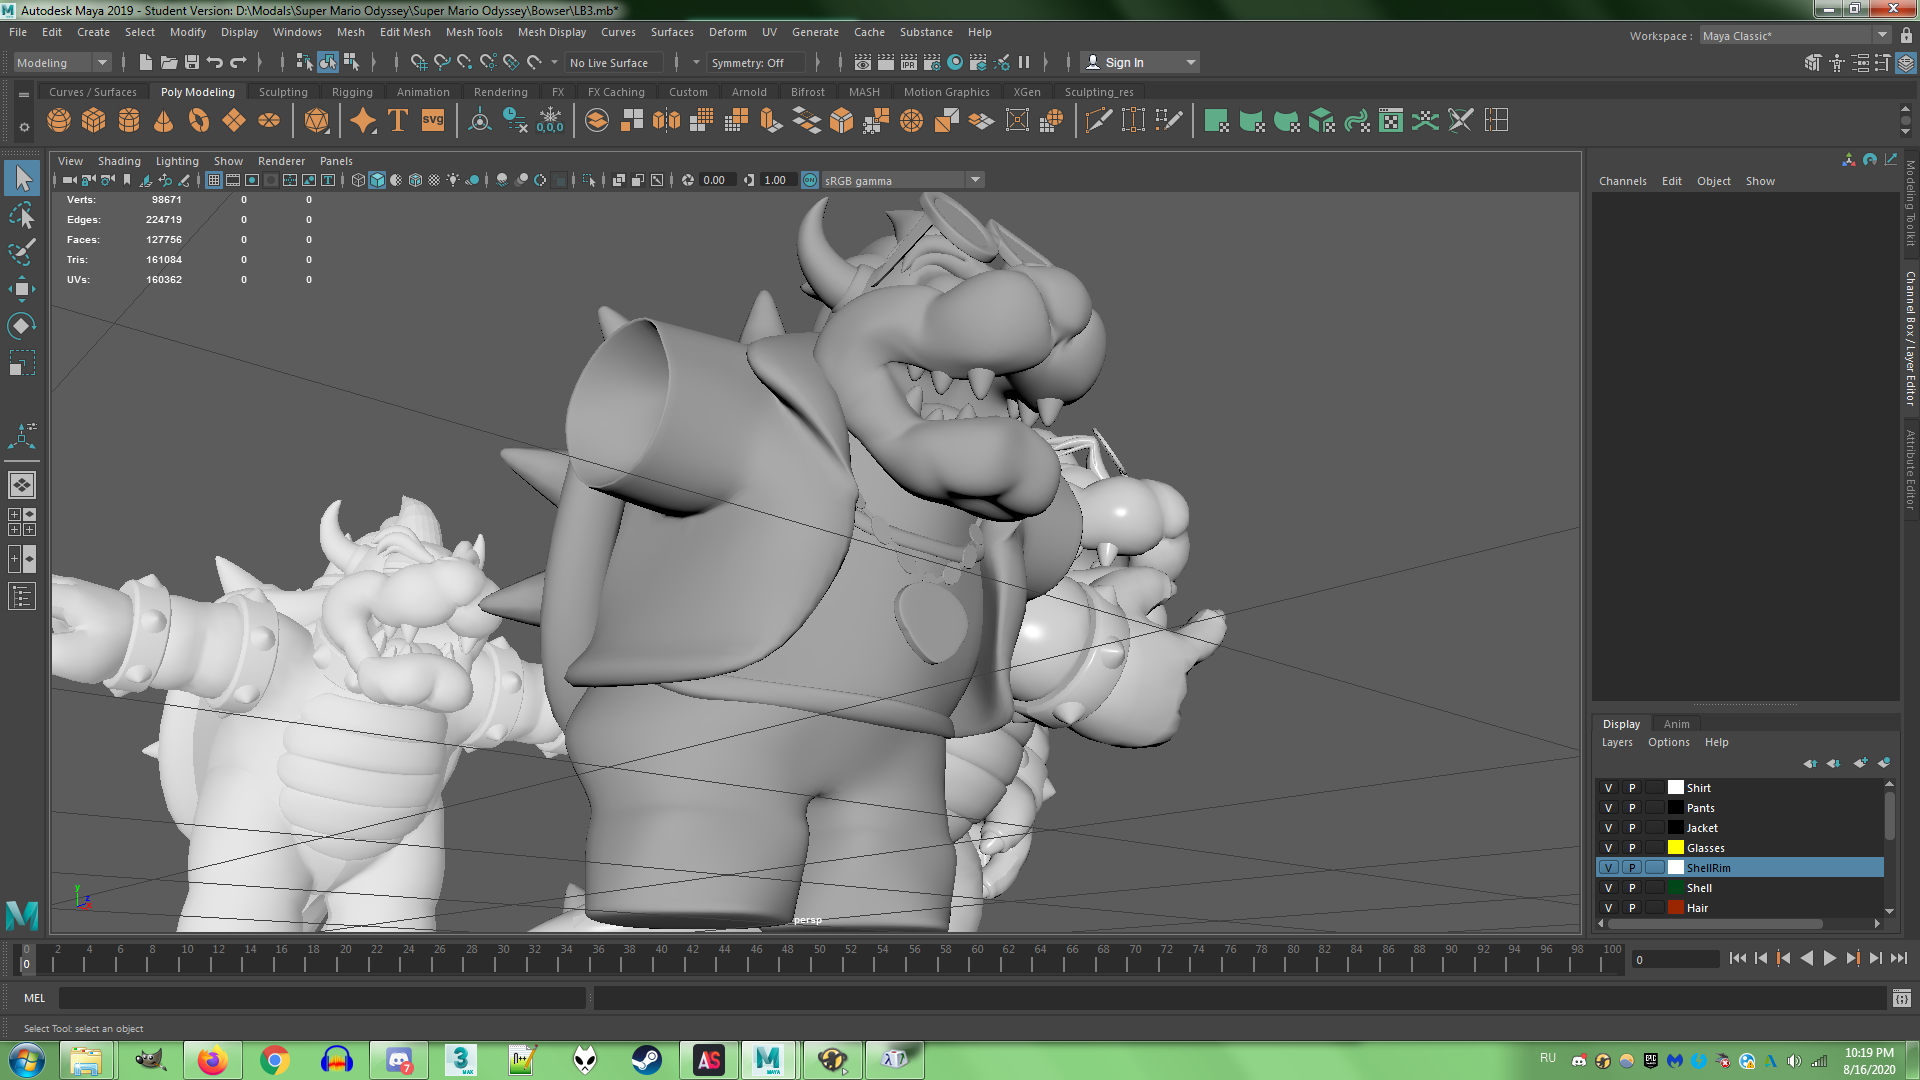Image resolution: width=1920 pixels, height=1080 pixels.
Task: Open the Mesh Tools menu
Action: tap(474, 32)
